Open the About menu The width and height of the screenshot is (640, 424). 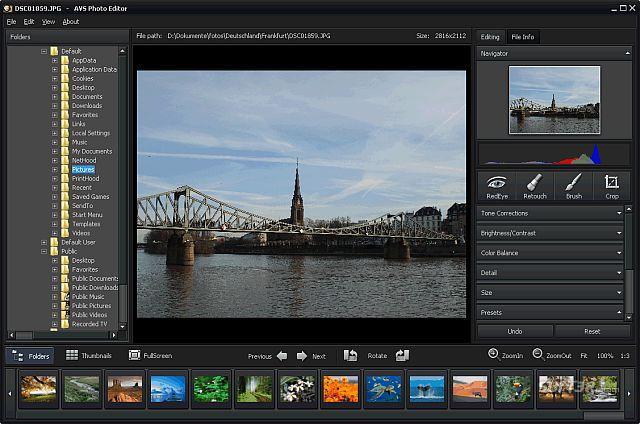tap(71, 22)
